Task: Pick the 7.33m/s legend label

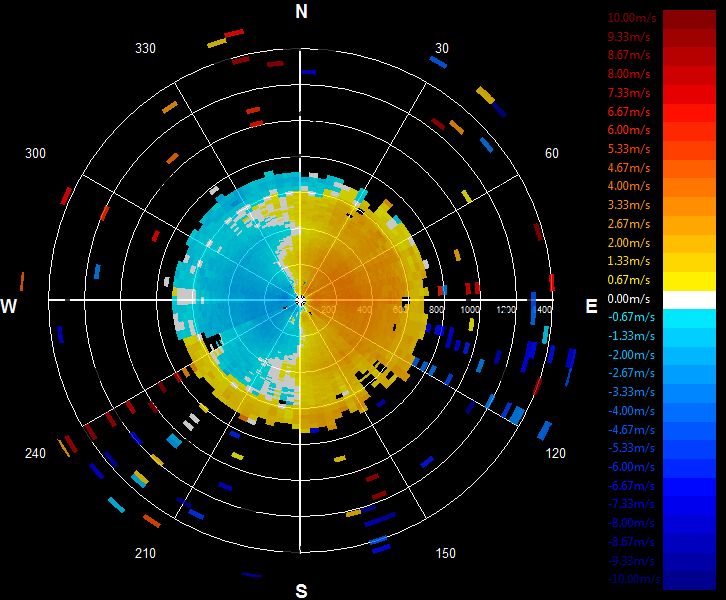Action: tap(629, 93)
